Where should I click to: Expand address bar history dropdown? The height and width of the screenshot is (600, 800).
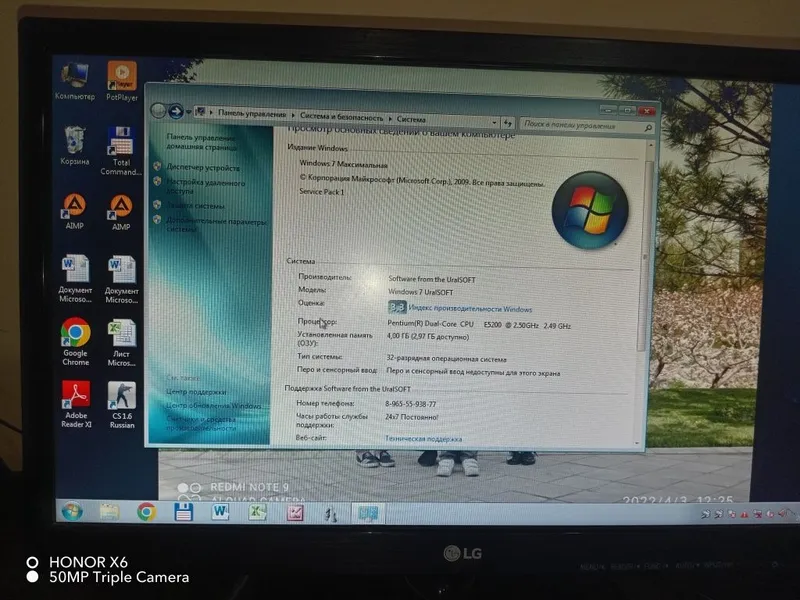click(x=494, y=122)
